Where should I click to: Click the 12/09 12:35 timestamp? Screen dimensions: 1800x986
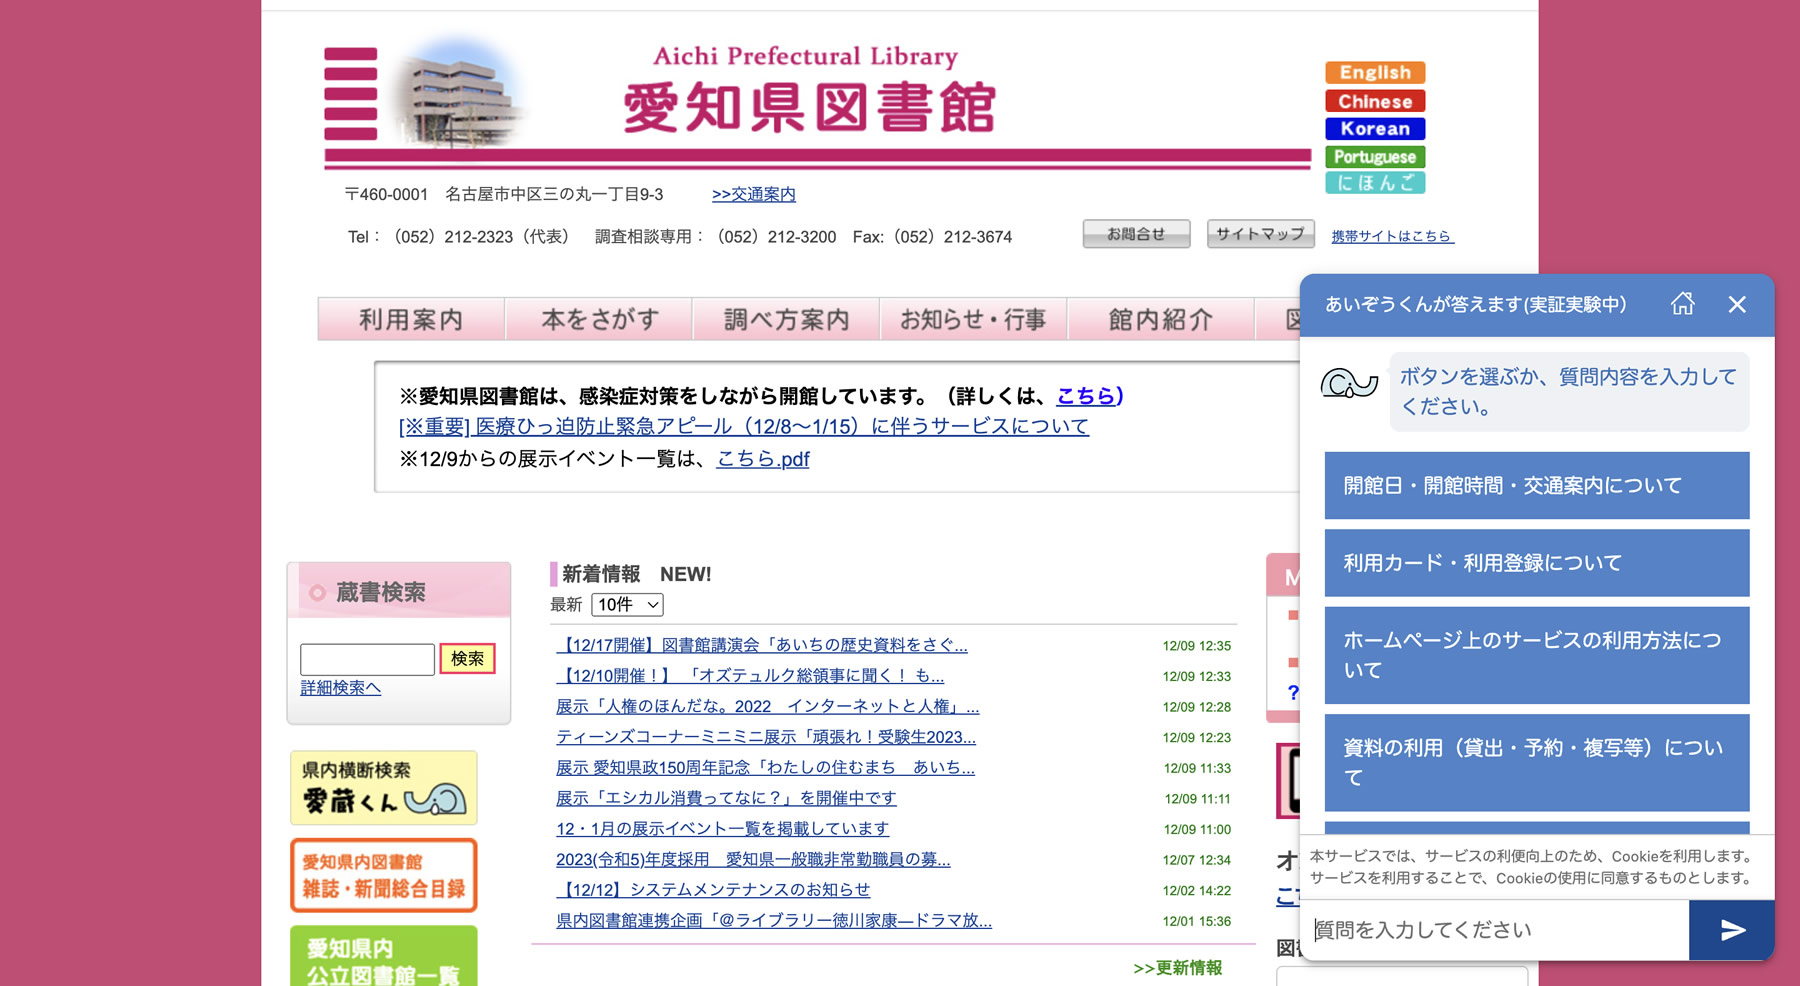pos(1196,646)
